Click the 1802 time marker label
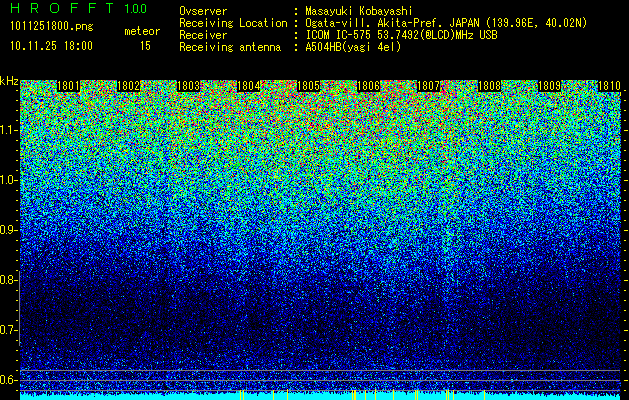This screenshot has width=629, height=400. (128, 86)
